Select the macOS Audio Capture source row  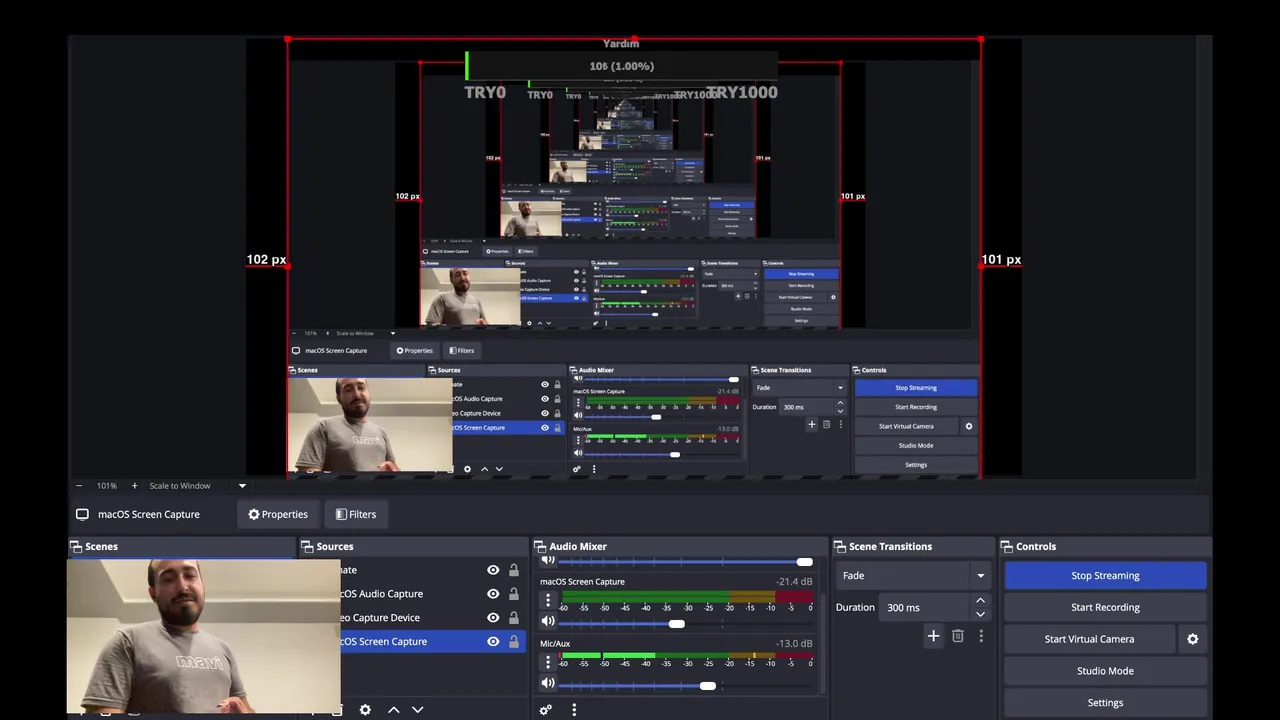coord(432,594)
